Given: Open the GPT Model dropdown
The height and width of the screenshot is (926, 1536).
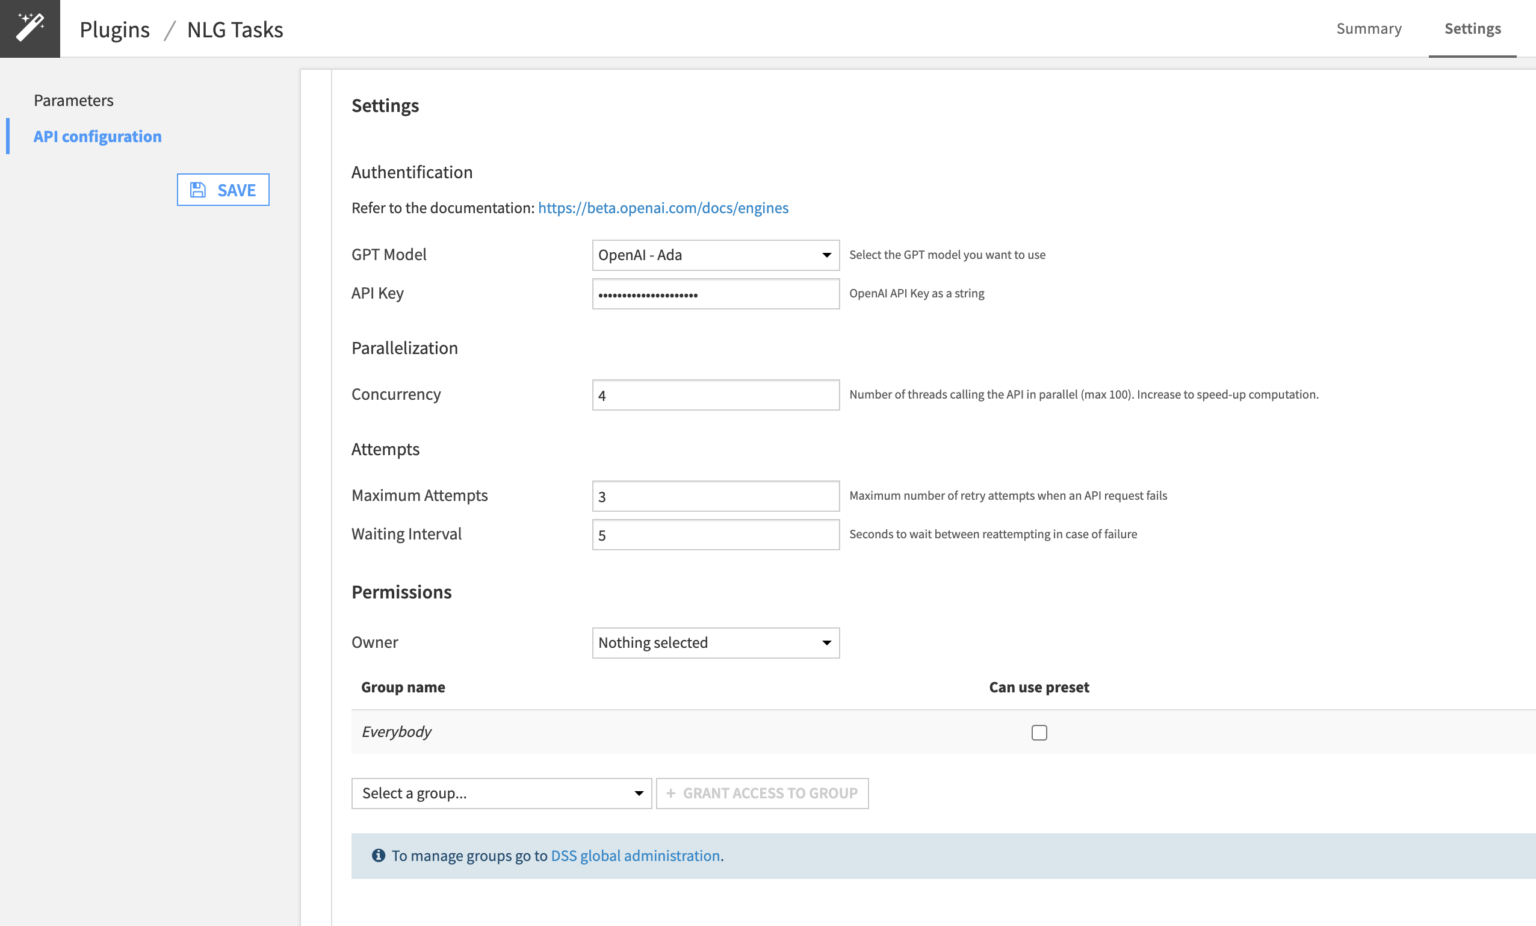Looking at the screenshot, I should pos(715,254).
